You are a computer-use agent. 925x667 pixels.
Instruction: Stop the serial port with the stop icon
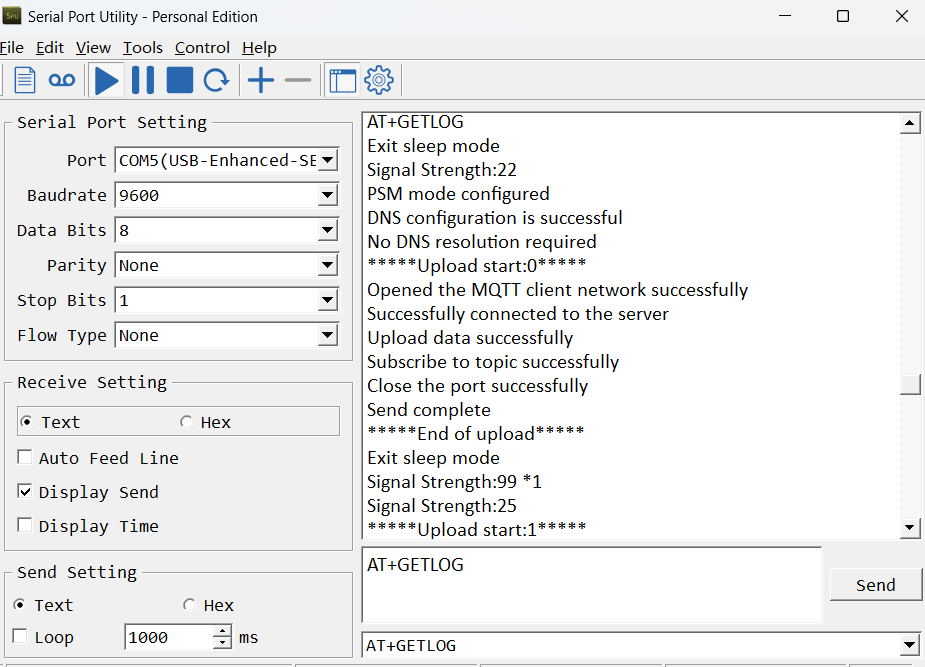(179, 80)
